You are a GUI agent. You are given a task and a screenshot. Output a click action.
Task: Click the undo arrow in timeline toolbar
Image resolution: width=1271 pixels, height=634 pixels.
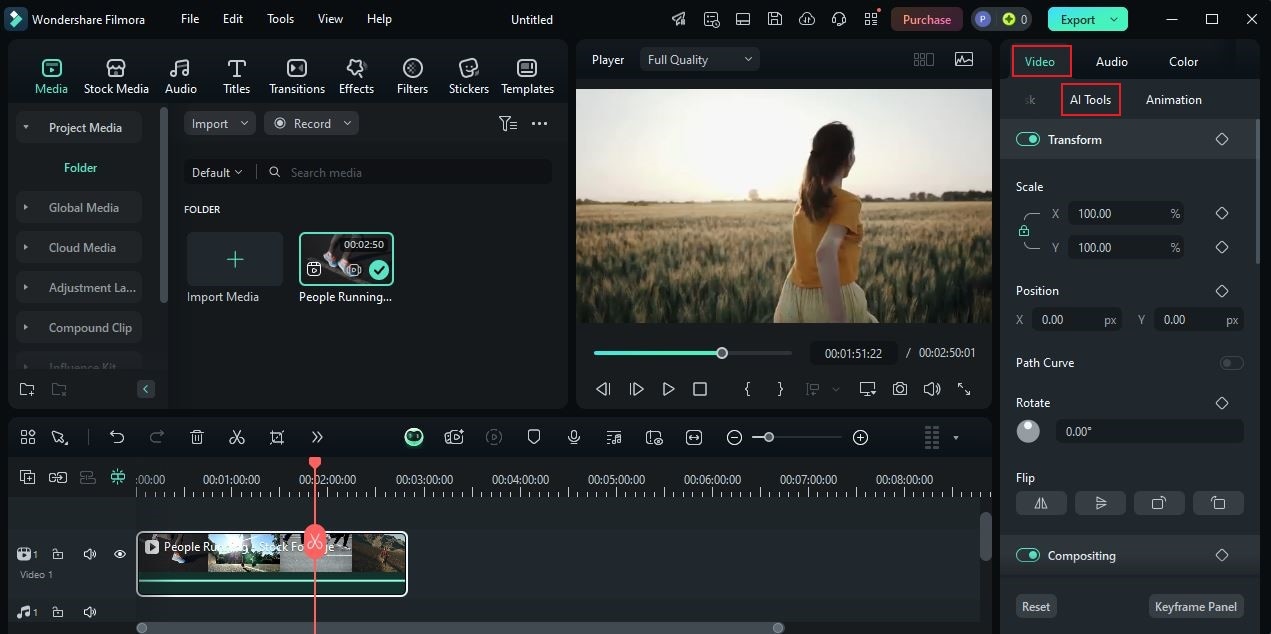pyautogui.click(x=117, y=437)
